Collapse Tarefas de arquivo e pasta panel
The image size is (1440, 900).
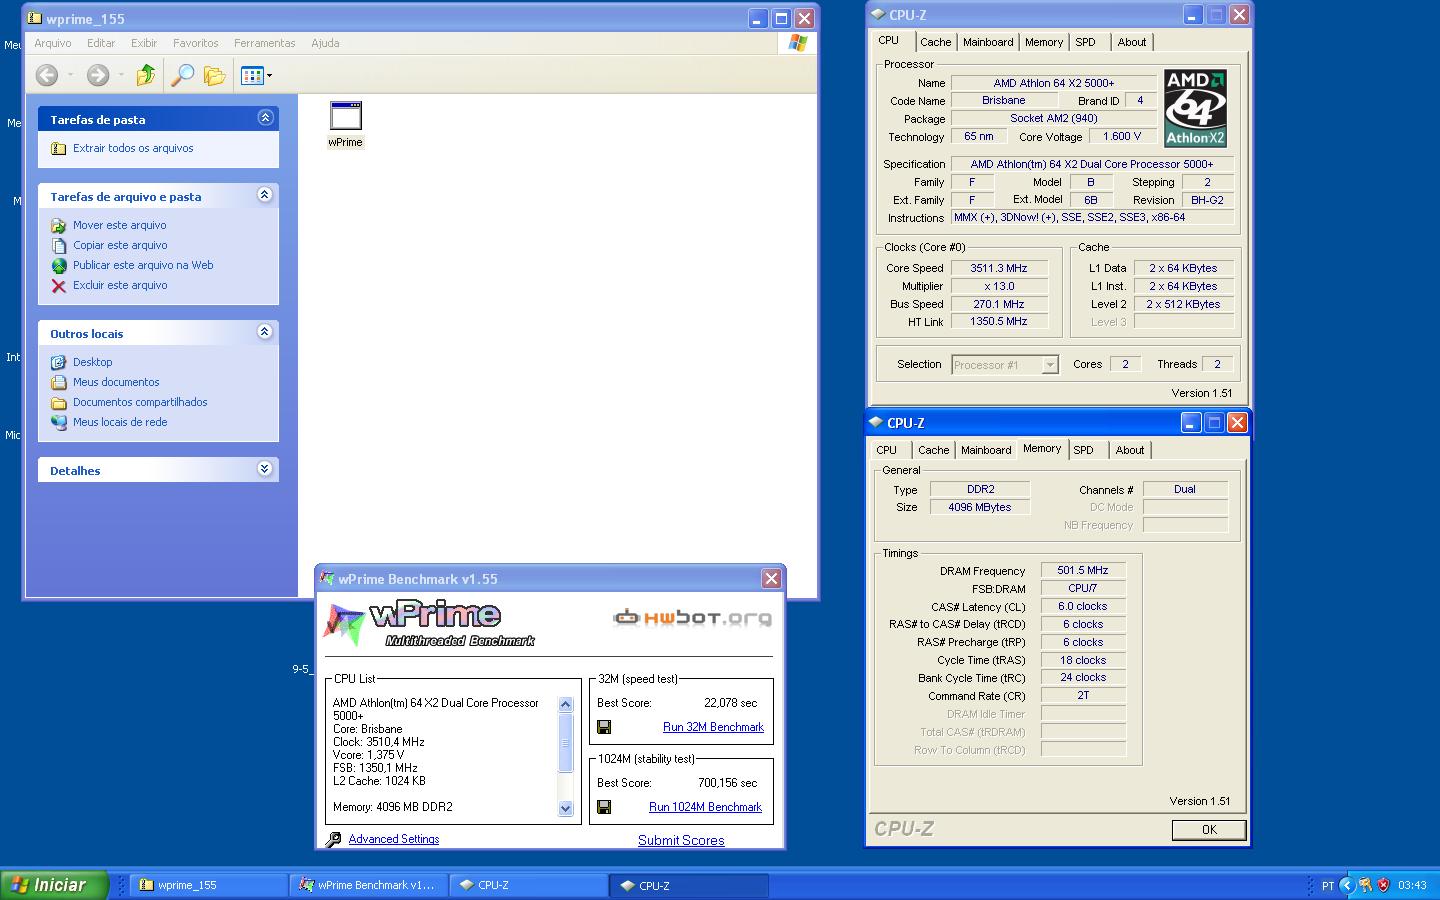(x=265, y=195)
